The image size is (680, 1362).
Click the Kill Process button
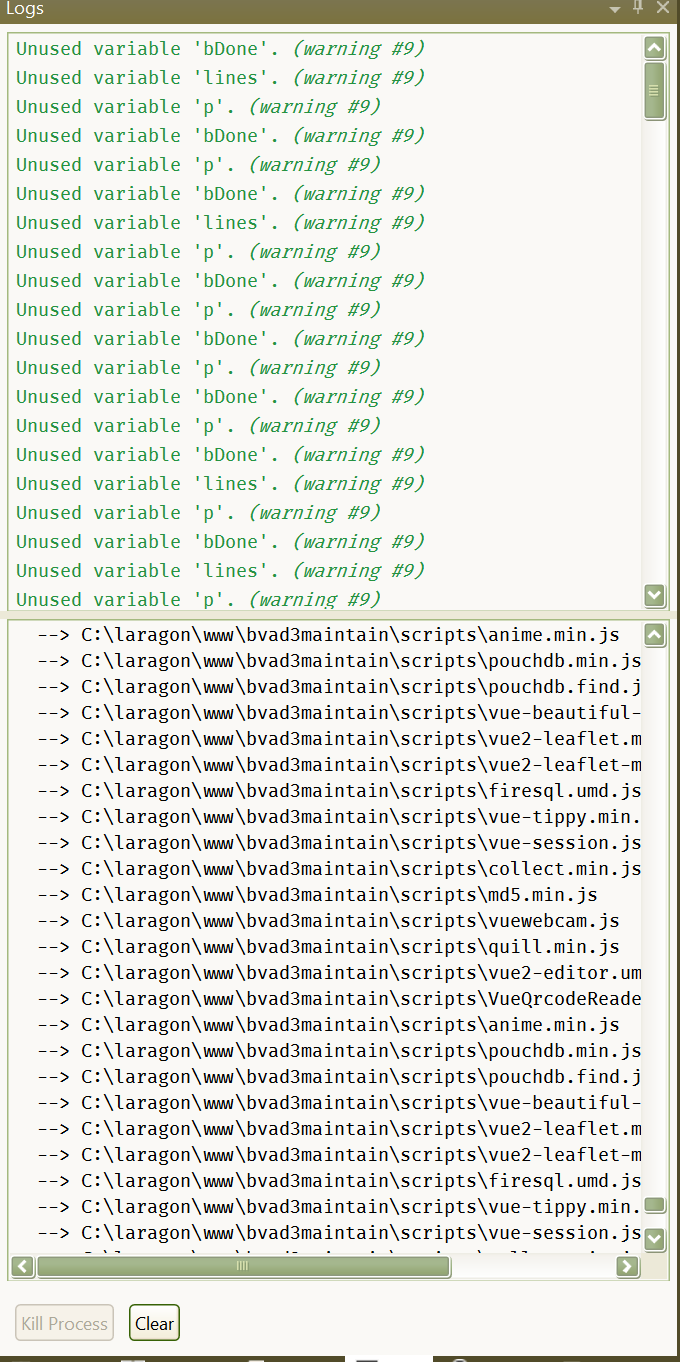64,1323
